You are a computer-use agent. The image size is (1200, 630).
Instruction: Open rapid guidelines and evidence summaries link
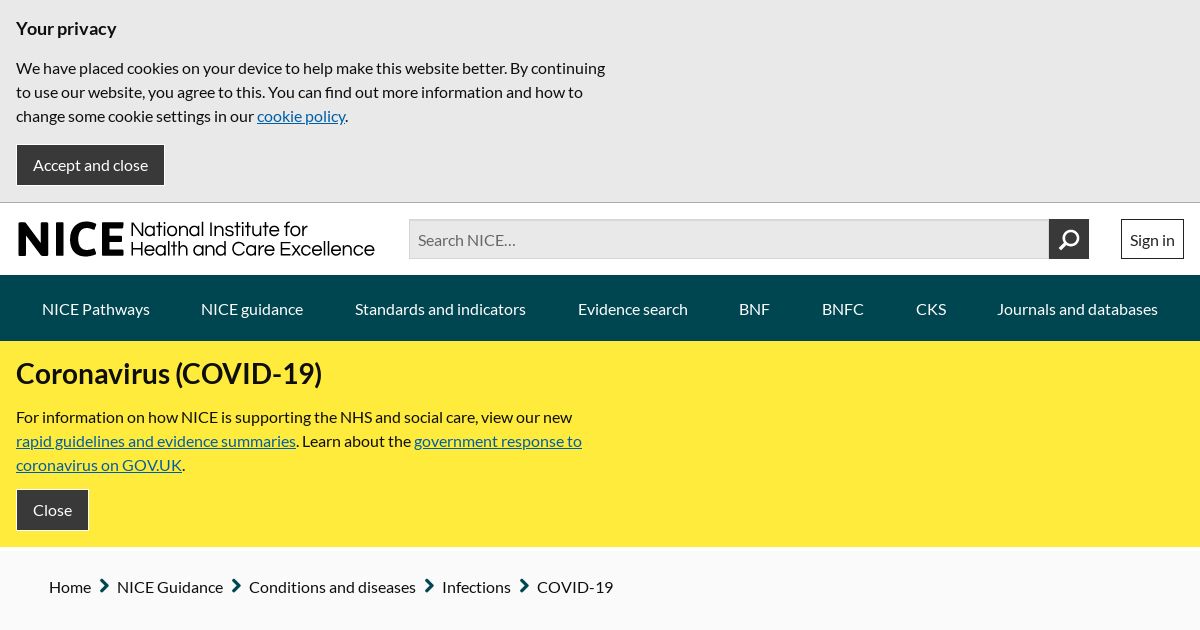point(156,441)
